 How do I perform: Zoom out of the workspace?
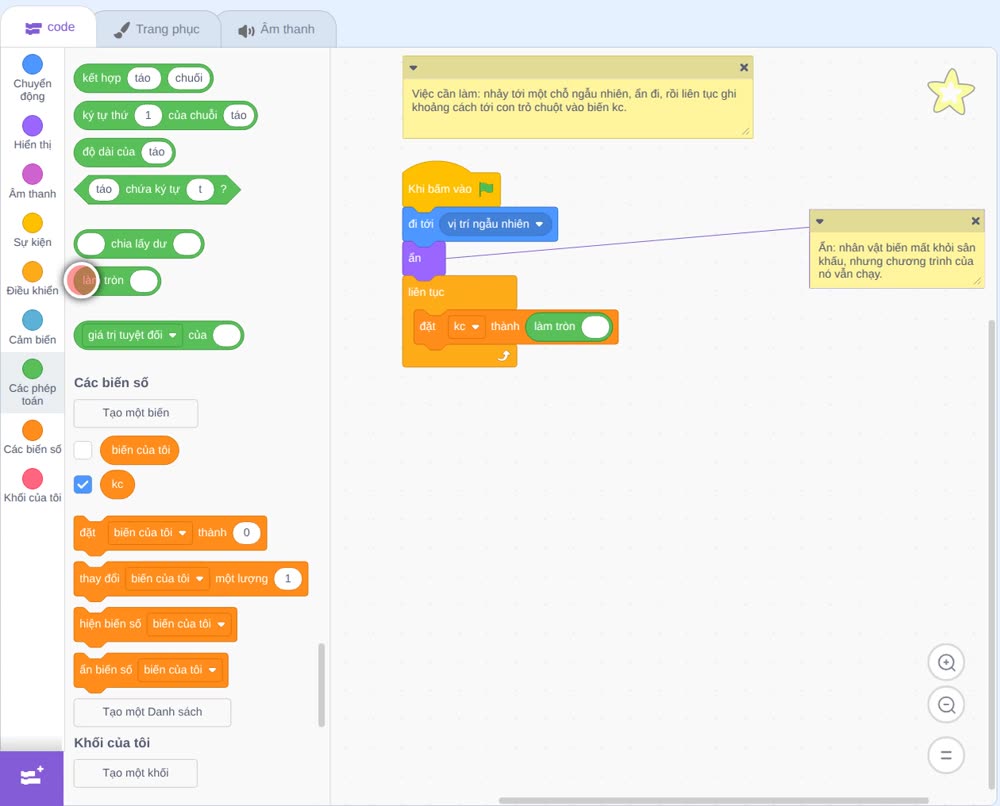pos(946,705)
